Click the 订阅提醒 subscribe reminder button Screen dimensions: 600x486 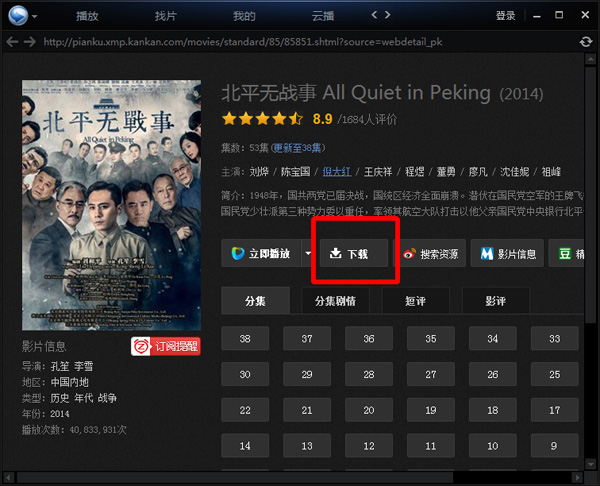click(165, 346)
